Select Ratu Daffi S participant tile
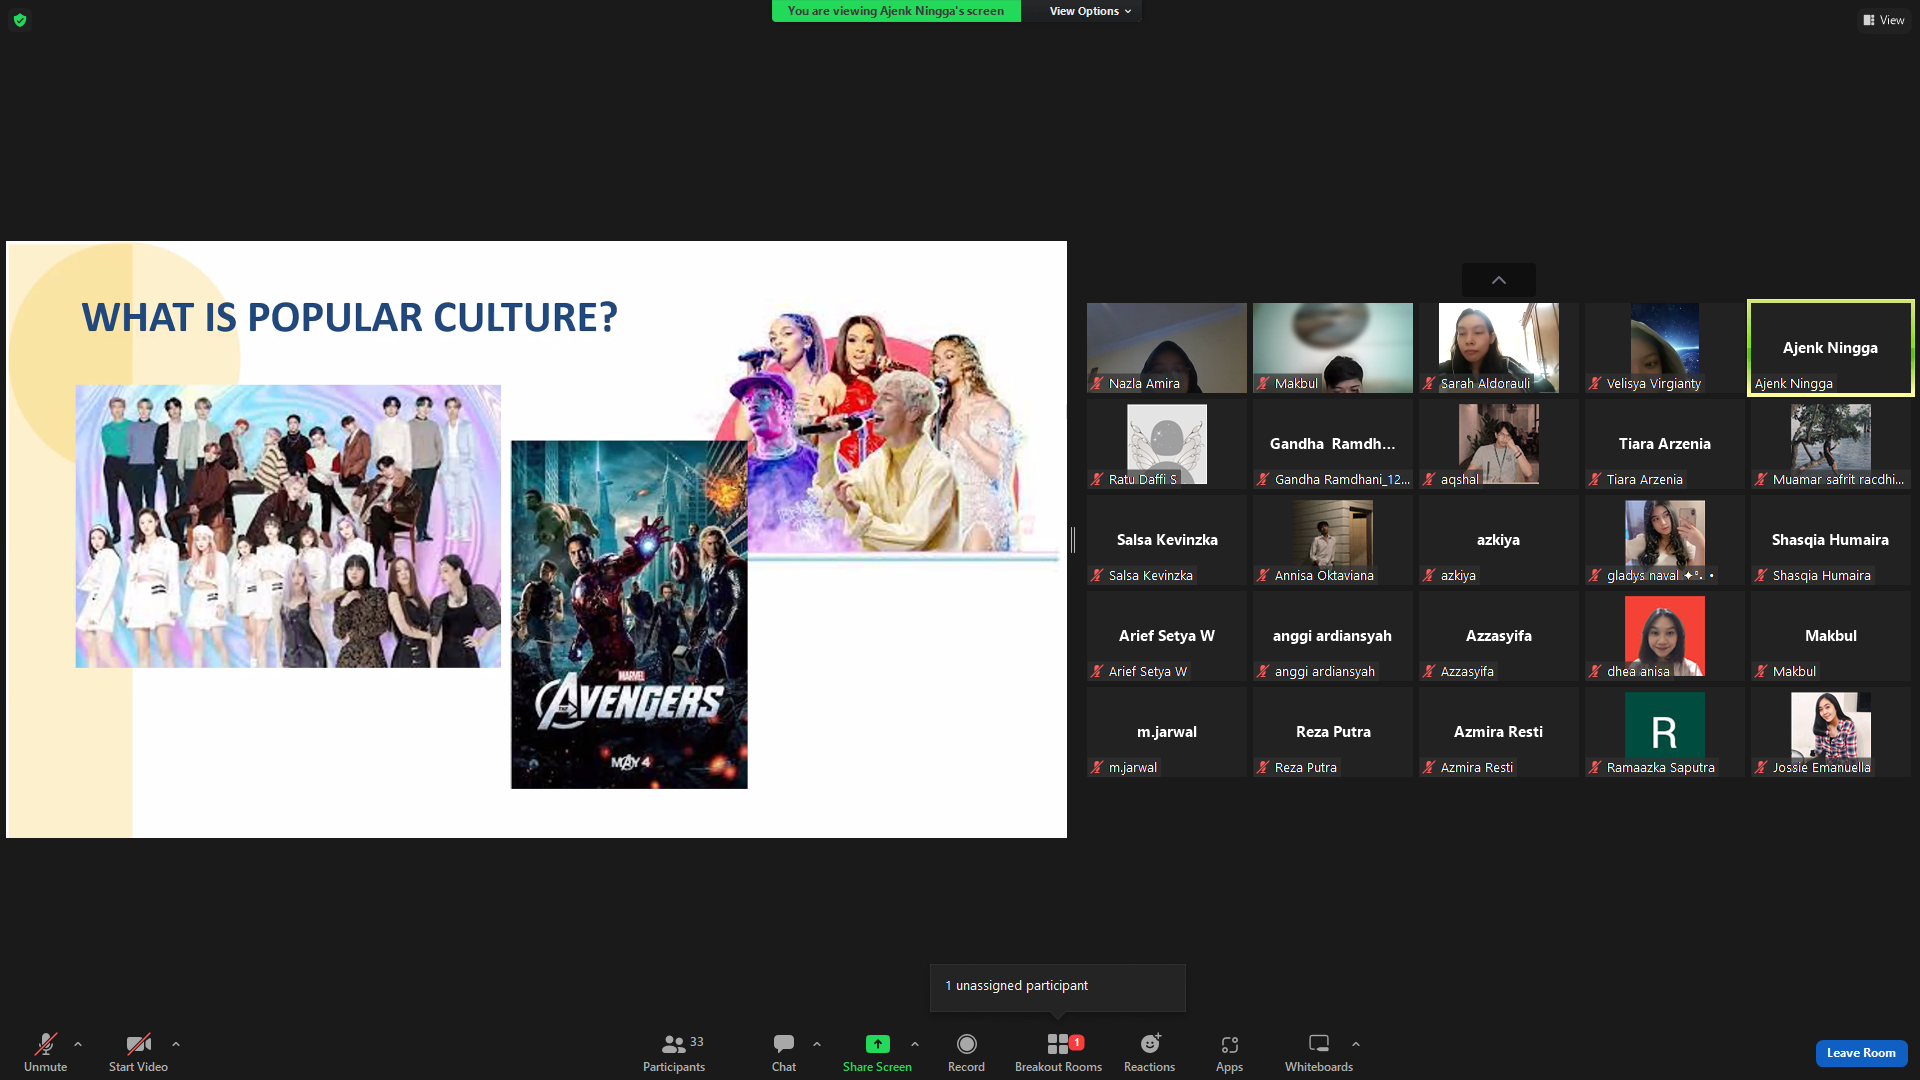 [x=1167, y=444]
